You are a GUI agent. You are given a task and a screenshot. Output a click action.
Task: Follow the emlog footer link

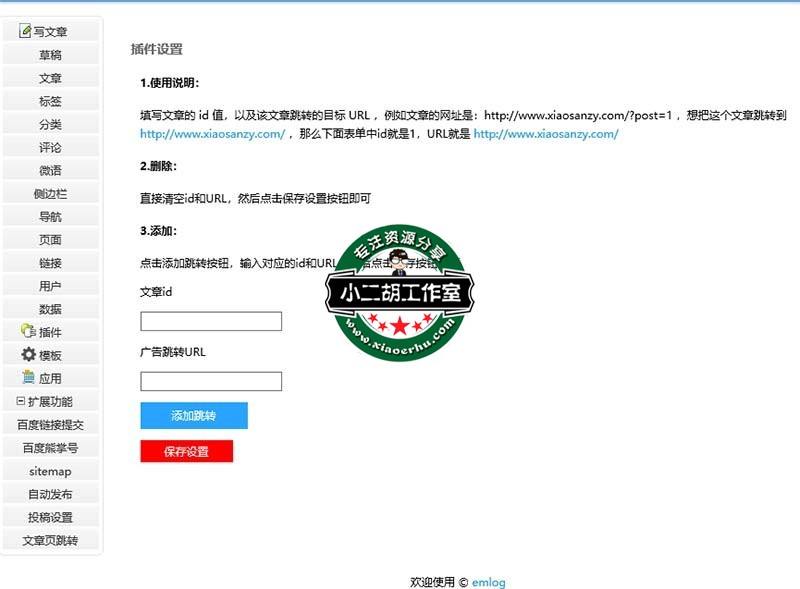pyautogui.click(x=489, y=582)
